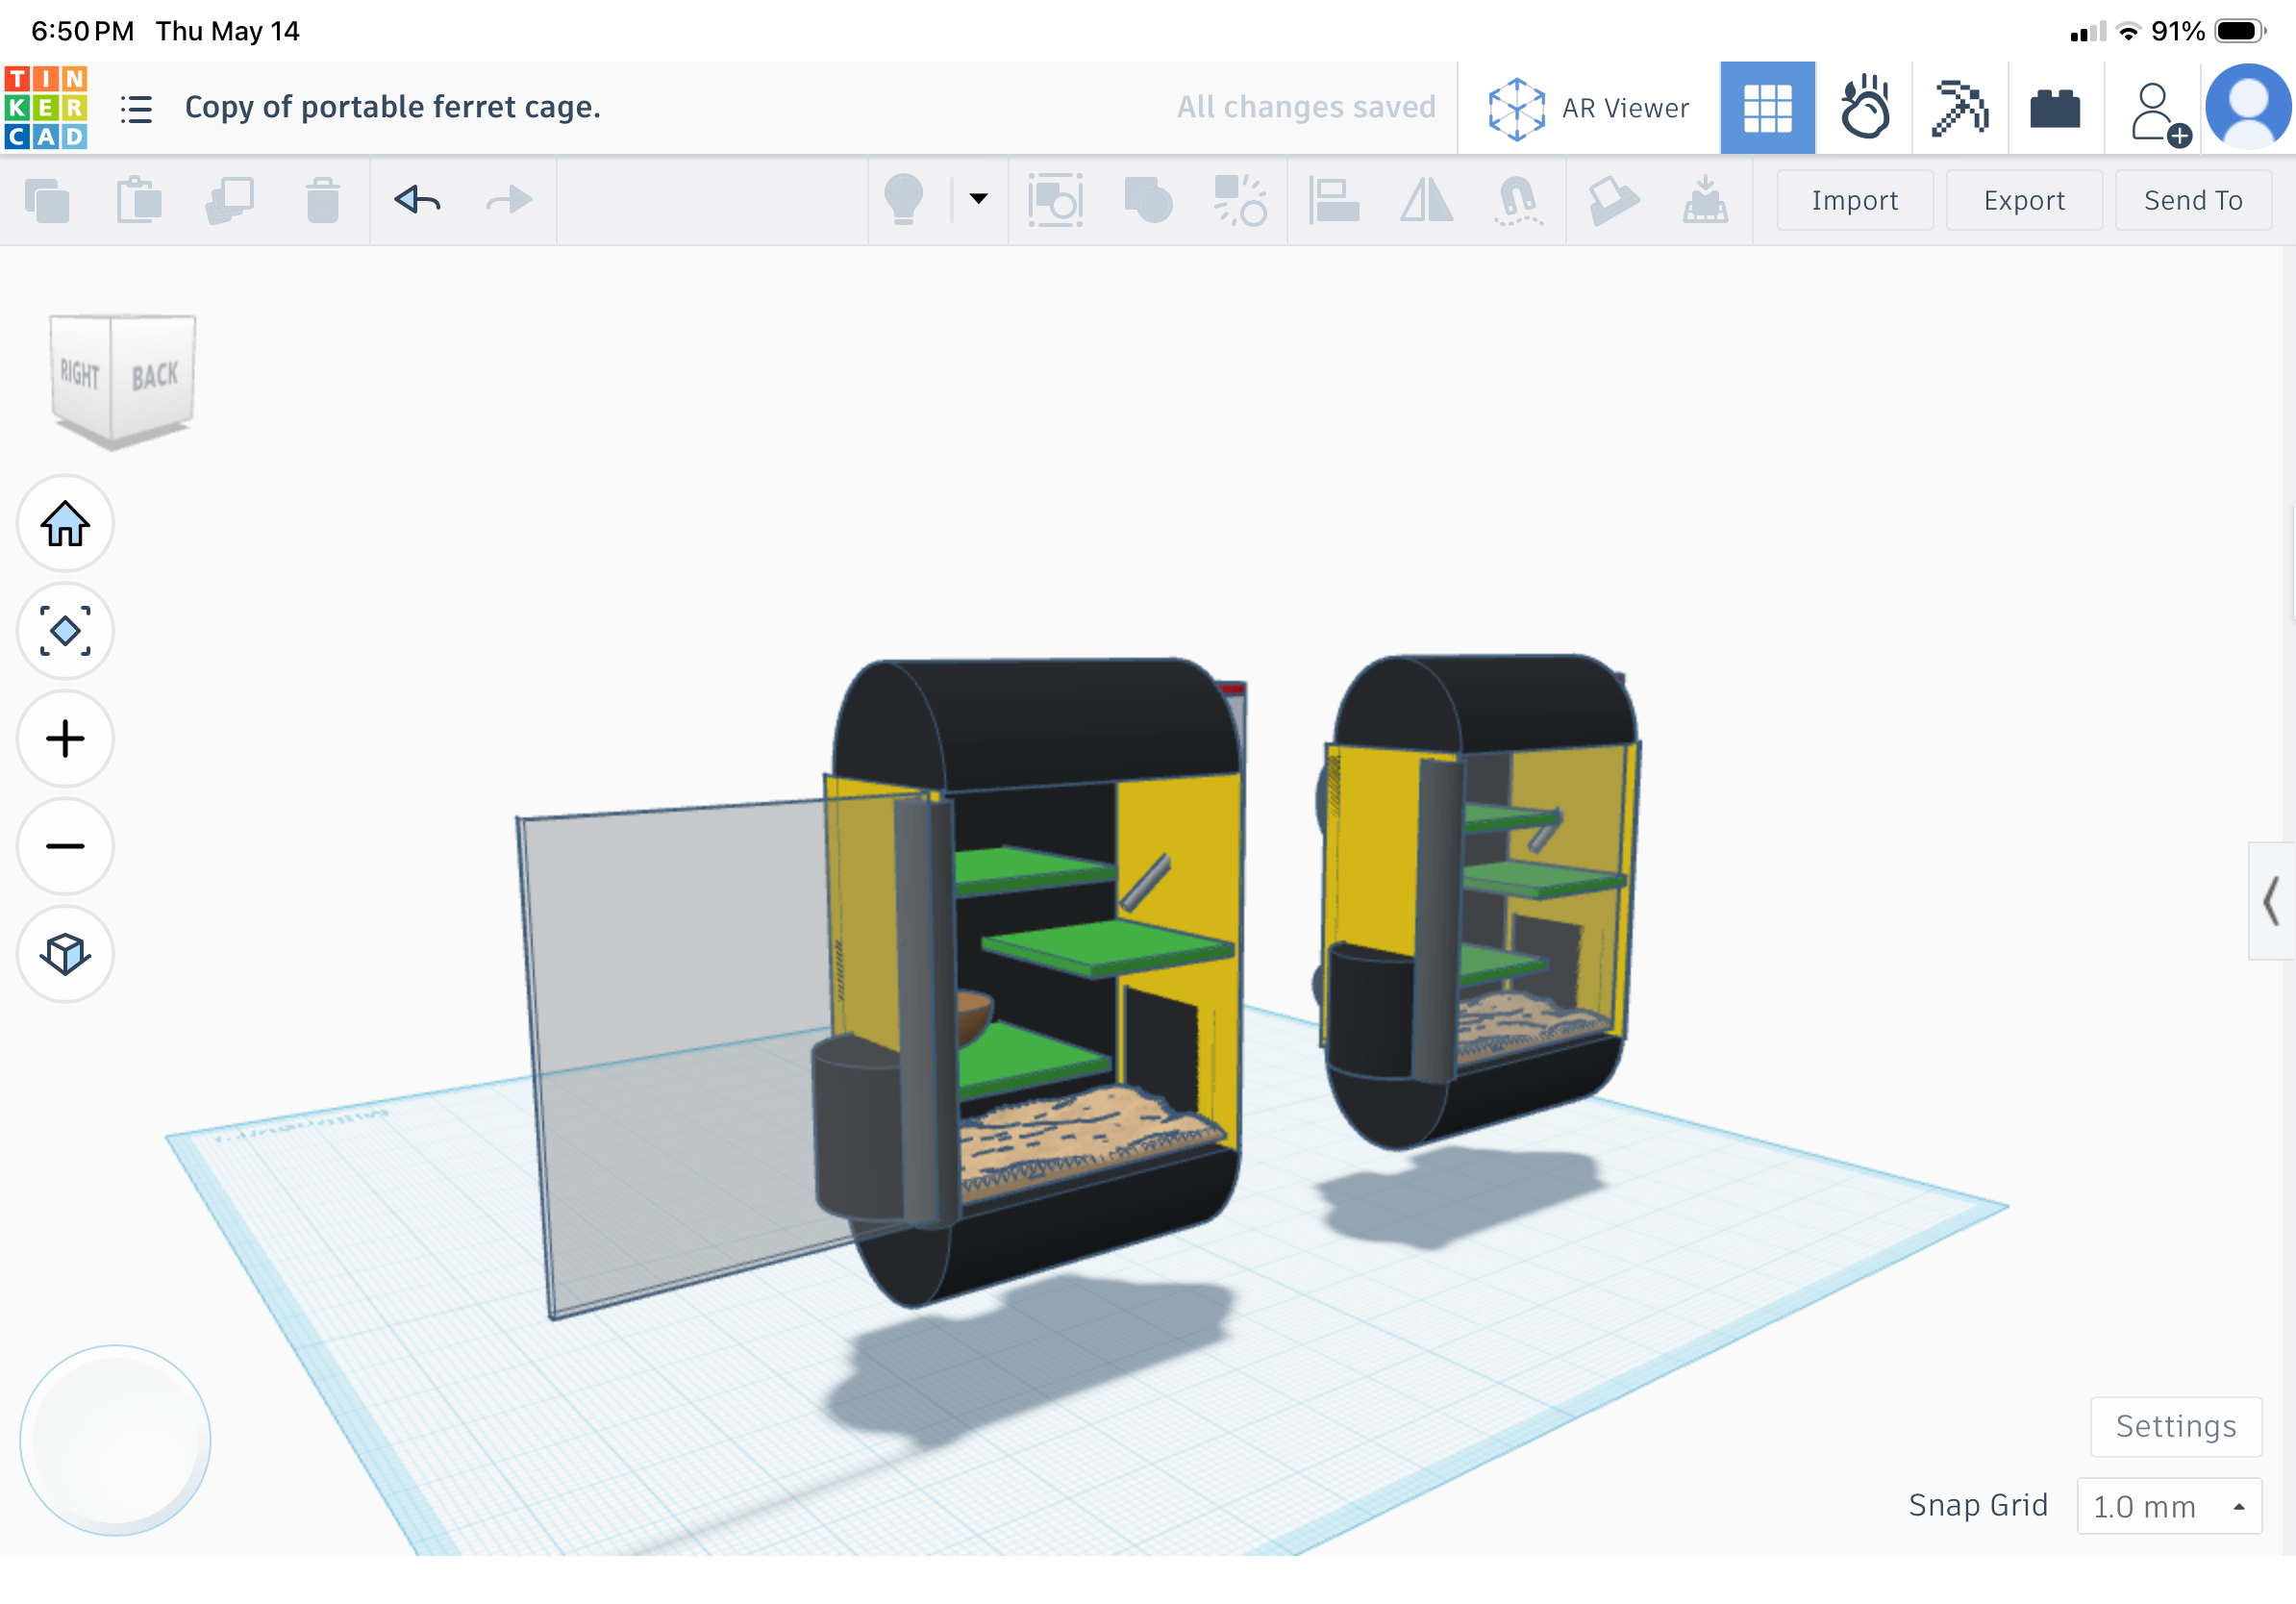Open the design list menu icon
The image size is (2296, 1604).
point(136,109)
